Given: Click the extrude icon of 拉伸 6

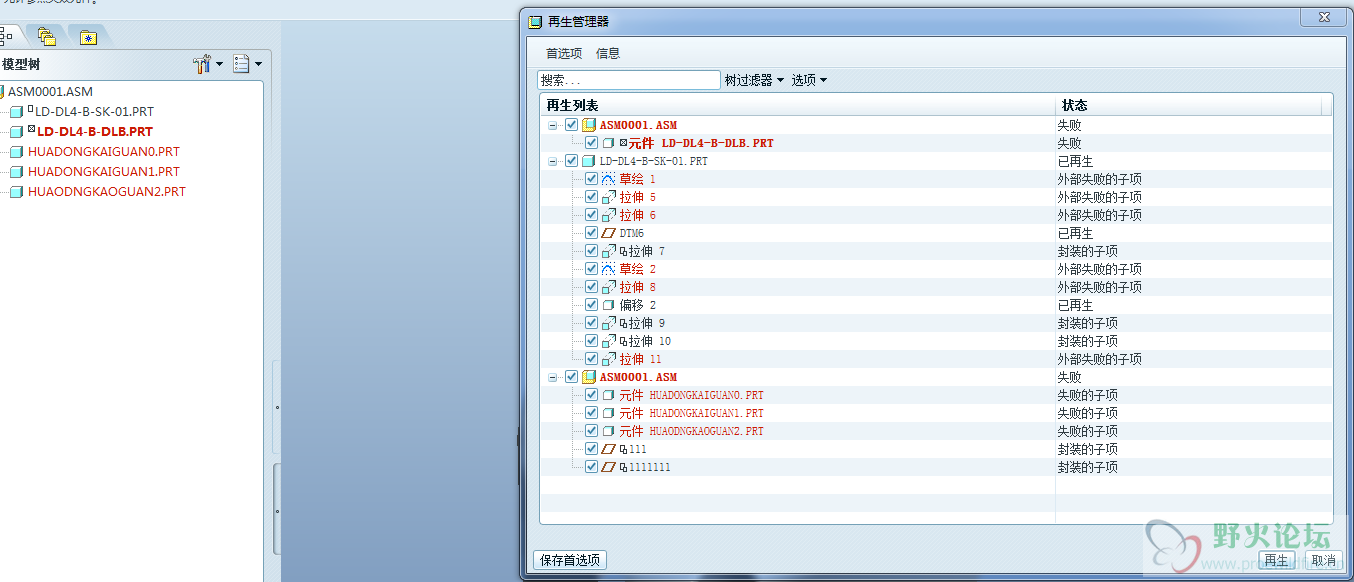Looking at the screenshot, I should (609, 215).
